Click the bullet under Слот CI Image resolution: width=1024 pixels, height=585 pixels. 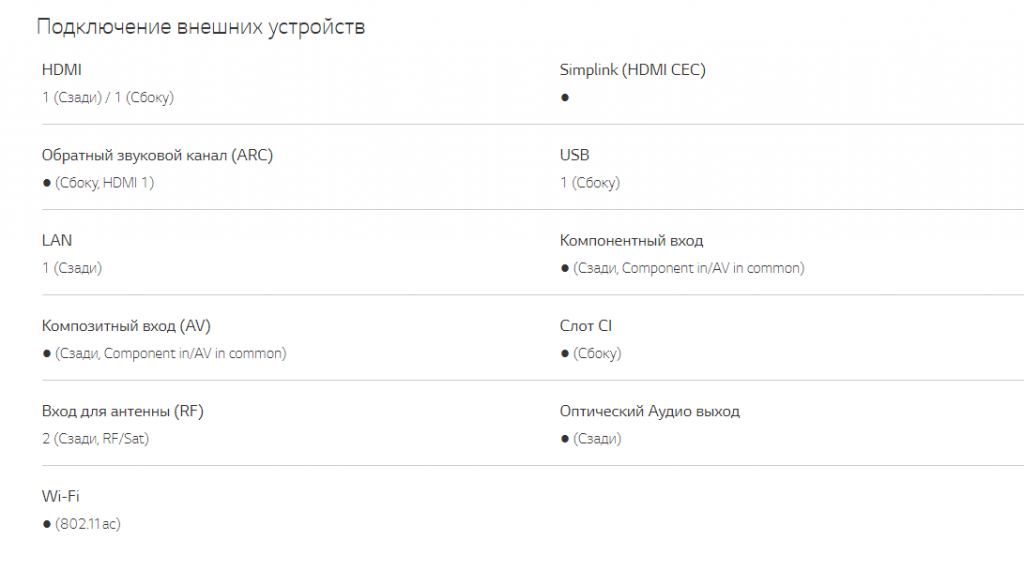[565, 354]
